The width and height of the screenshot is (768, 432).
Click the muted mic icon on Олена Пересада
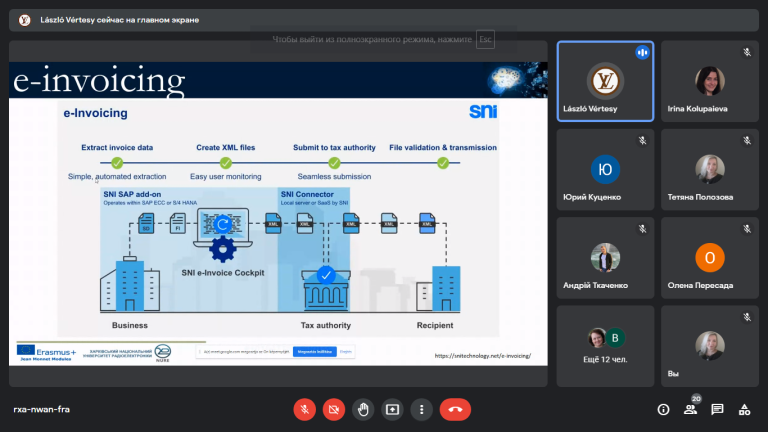(746, 229)
